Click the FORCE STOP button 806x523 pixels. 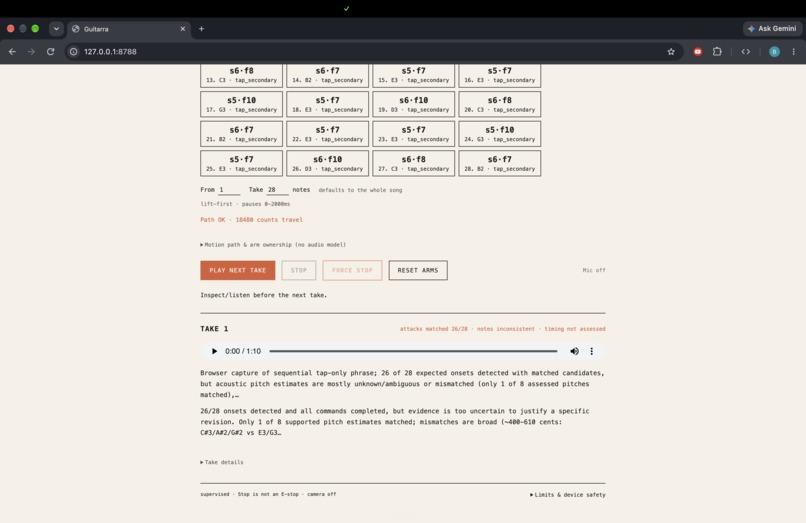tap(352, 270)
